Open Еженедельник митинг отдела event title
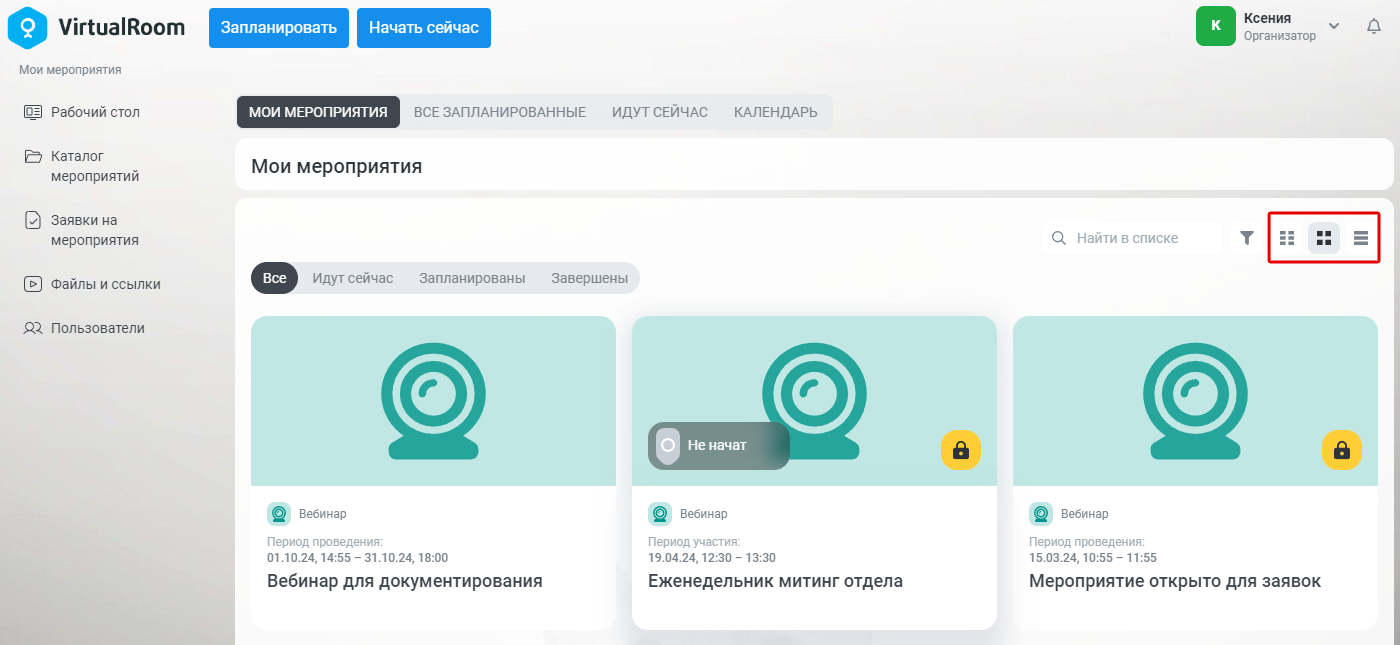The width and height of the screenshot is (1400, 645). [775, 581]
